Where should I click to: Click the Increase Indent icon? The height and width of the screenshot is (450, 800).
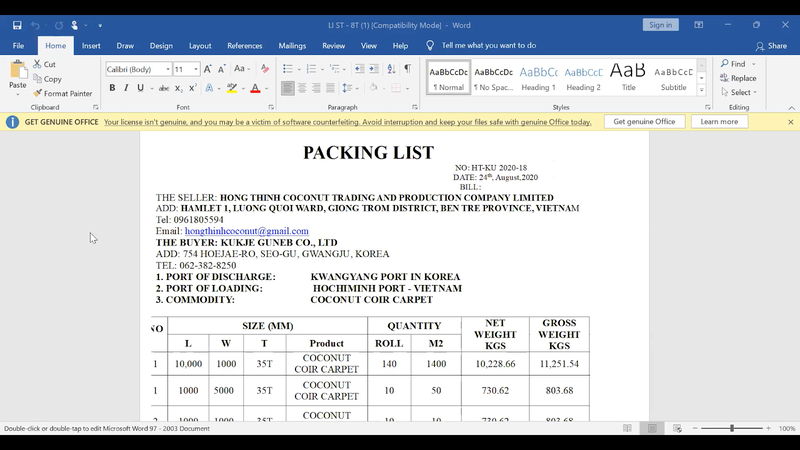pyautogui.click(x=374, y=69)
